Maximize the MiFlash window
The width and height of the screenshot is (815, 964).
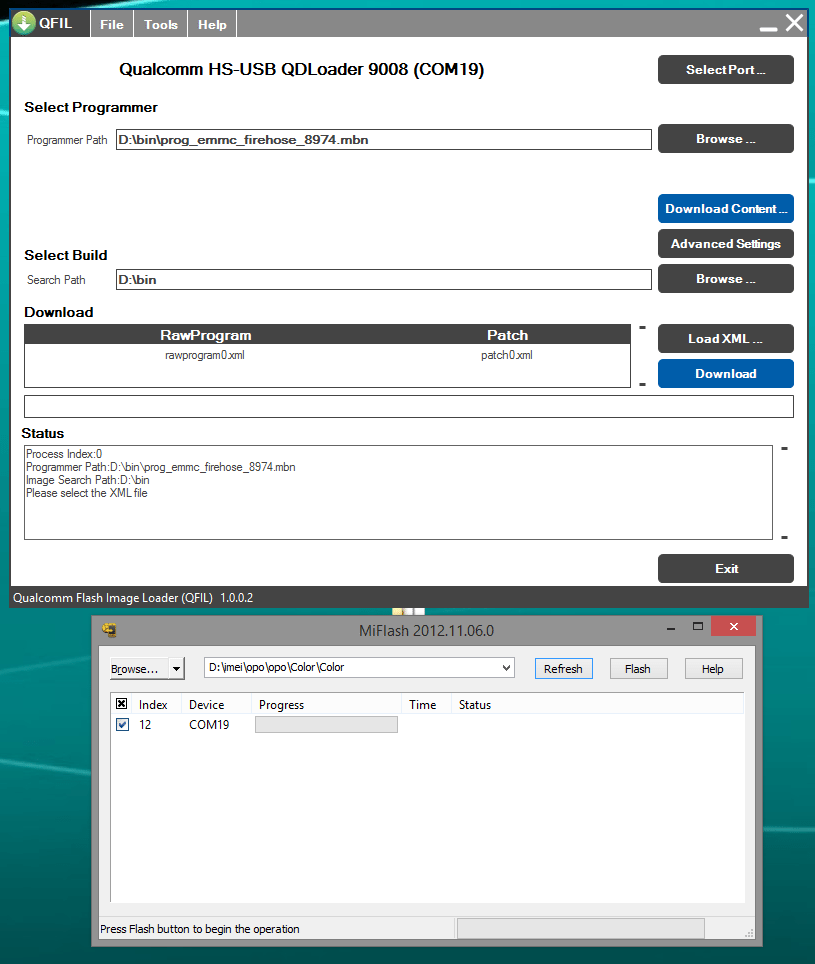pos(698,628)
